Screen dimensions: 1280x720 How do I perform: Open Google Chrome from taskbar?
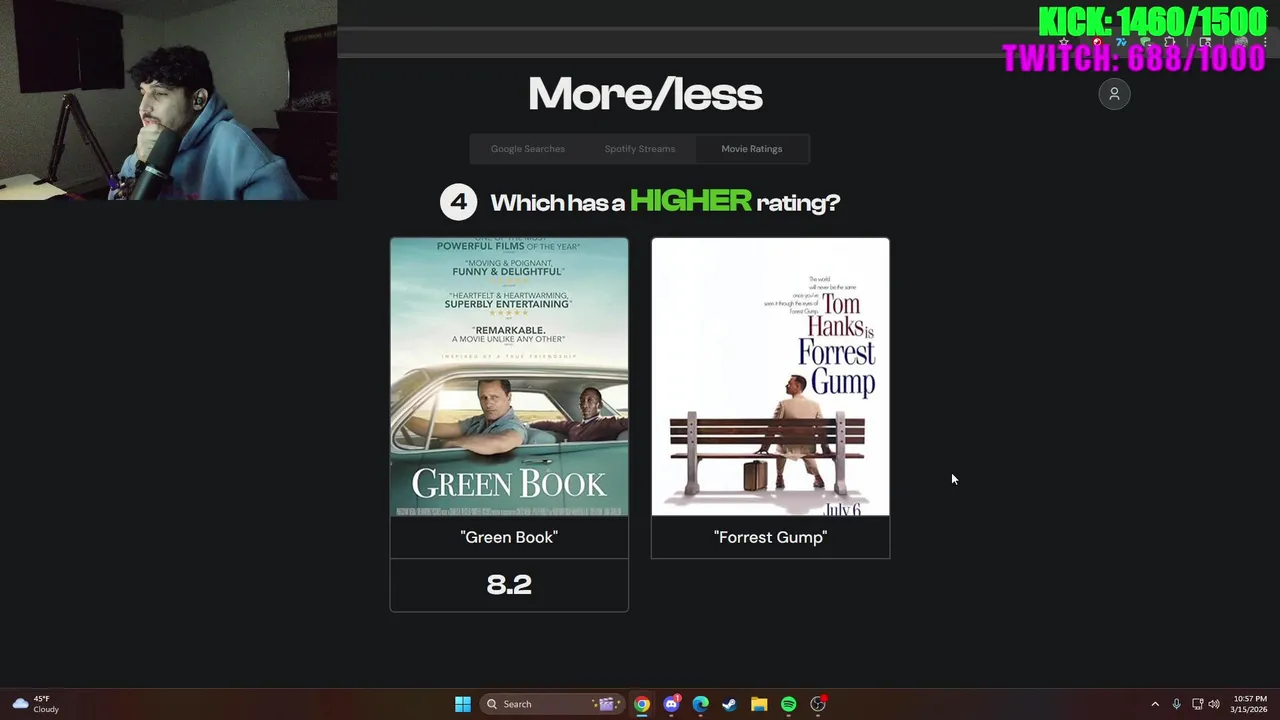[642, 704]
